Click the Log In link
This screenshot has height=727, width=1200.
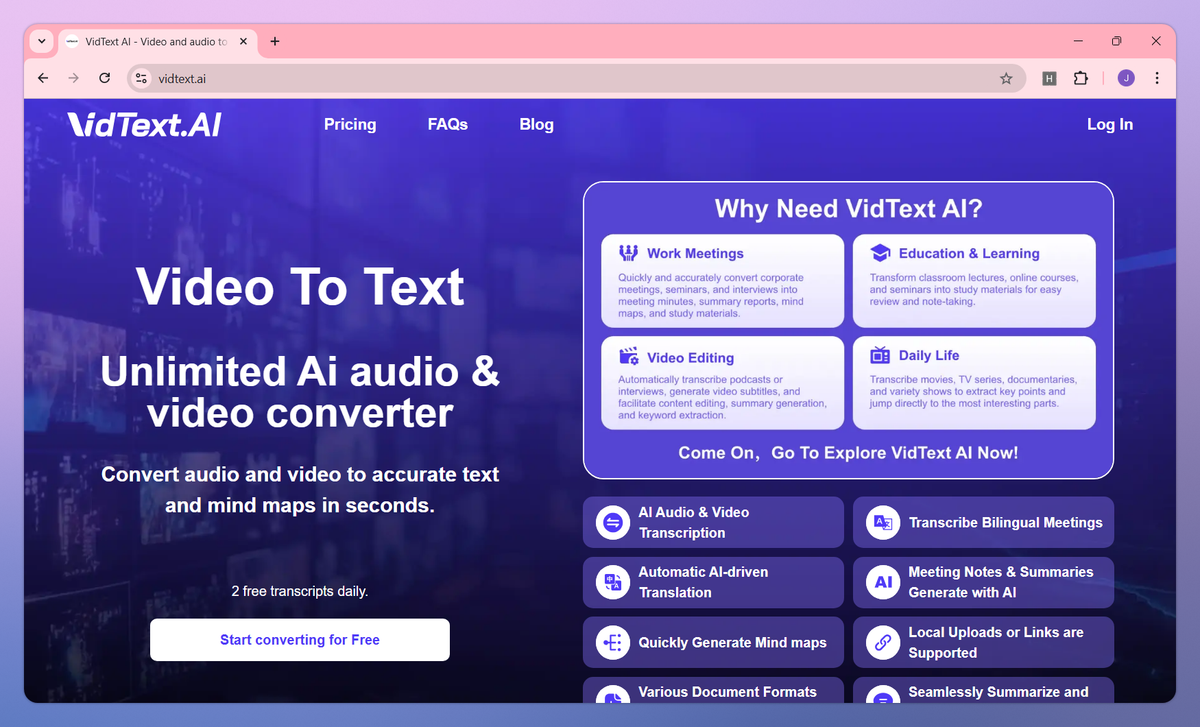[1110, 124]
